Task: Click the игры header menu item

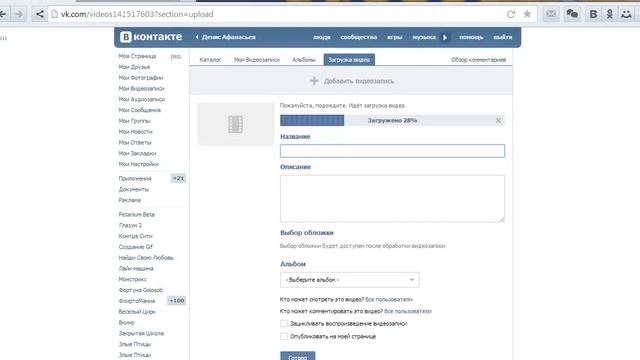Action: click(x=395, y=37)
